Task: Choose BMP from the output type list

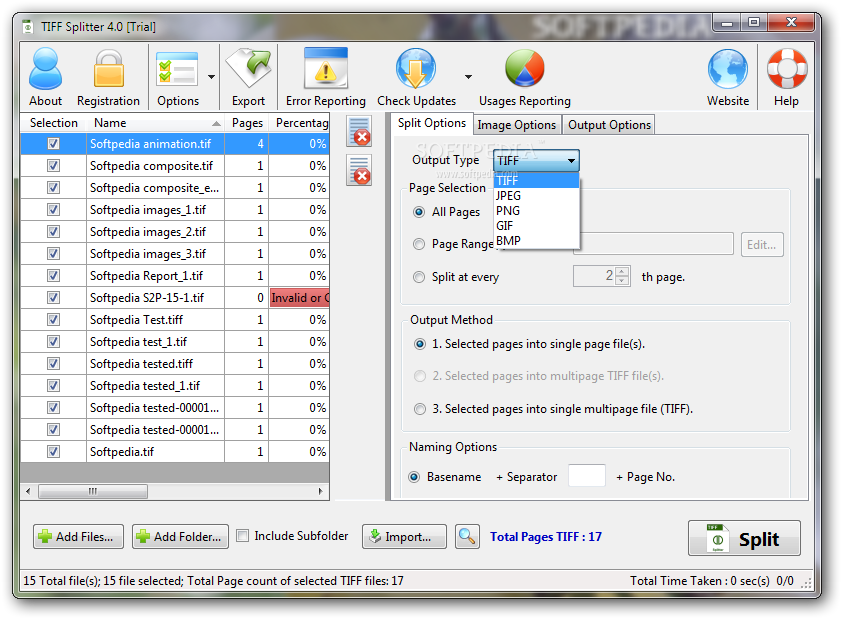Action: (536, 241)
